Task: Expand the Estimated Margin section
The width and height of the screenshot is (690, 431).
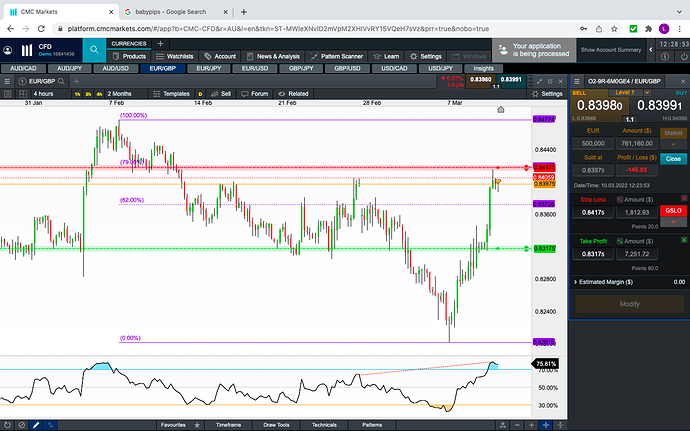Action: click(575, 282)
